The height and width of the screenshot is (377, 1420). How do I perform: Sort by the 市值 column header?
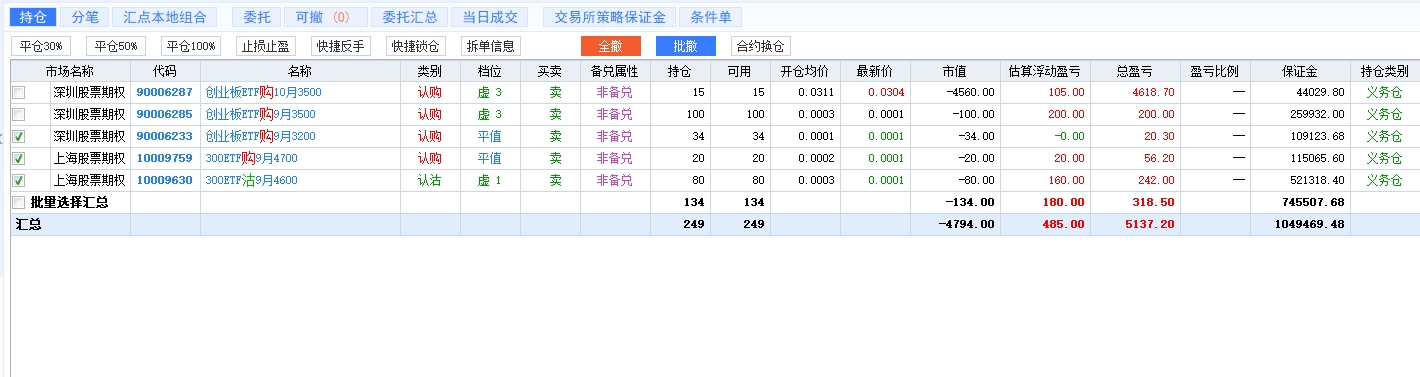click(x=955, y=71)
